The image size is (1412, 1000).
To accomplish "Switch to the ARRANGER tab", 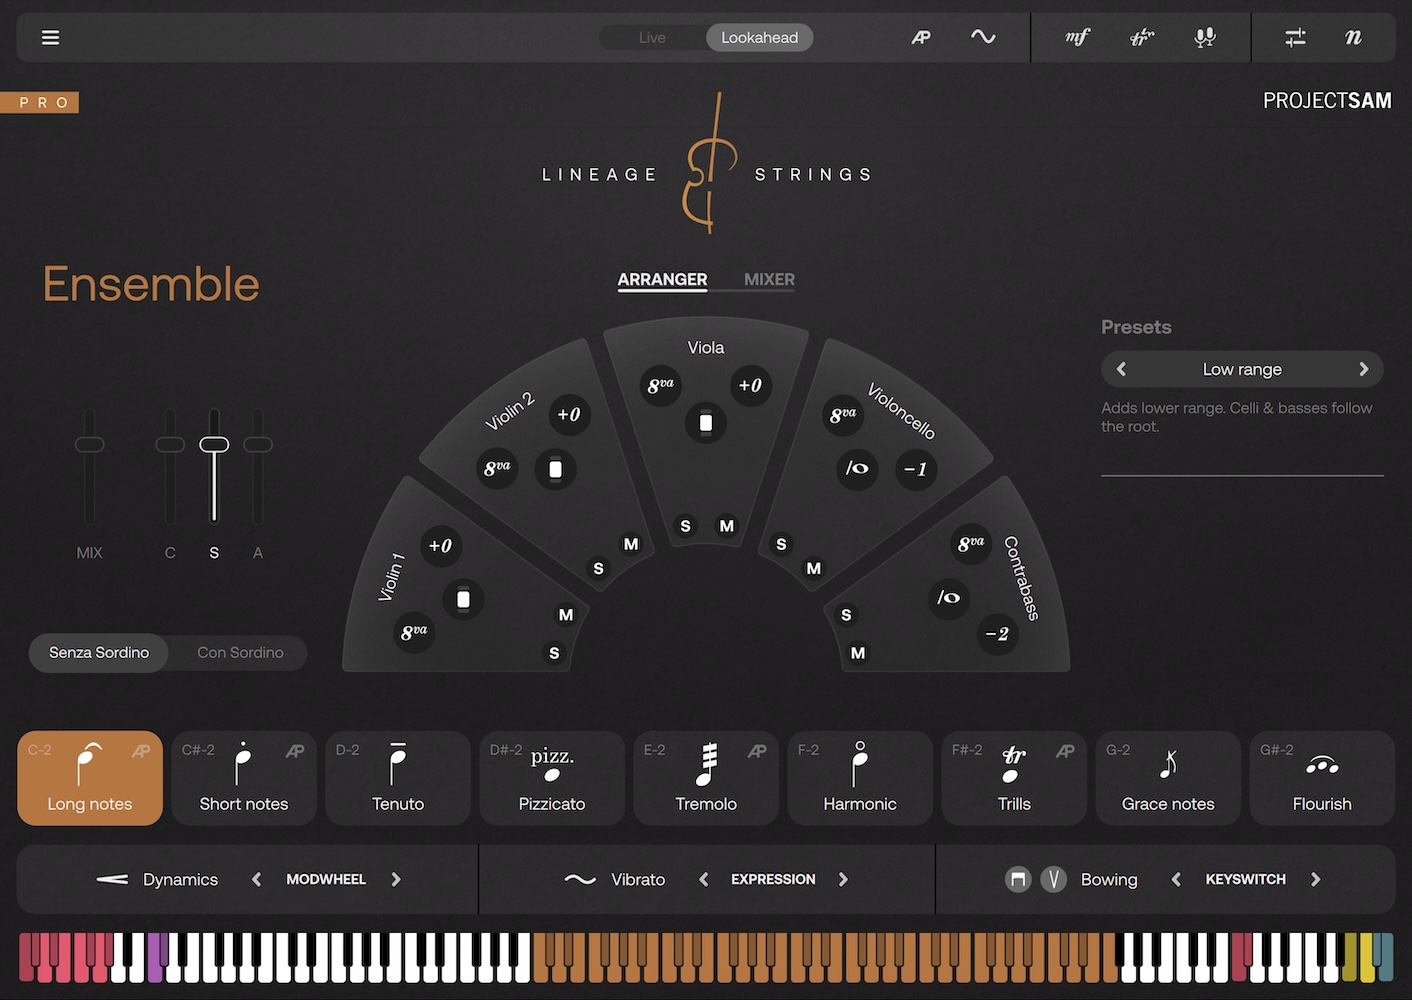I will 662,280.
